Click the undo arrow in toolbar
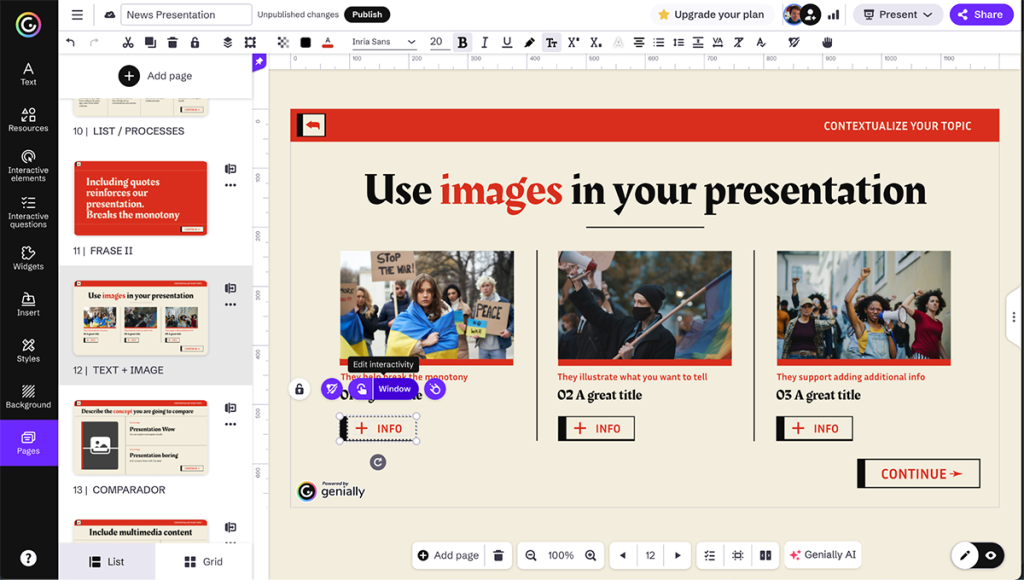The width and height of the screenshot is (1024, 580). (70, 42)
